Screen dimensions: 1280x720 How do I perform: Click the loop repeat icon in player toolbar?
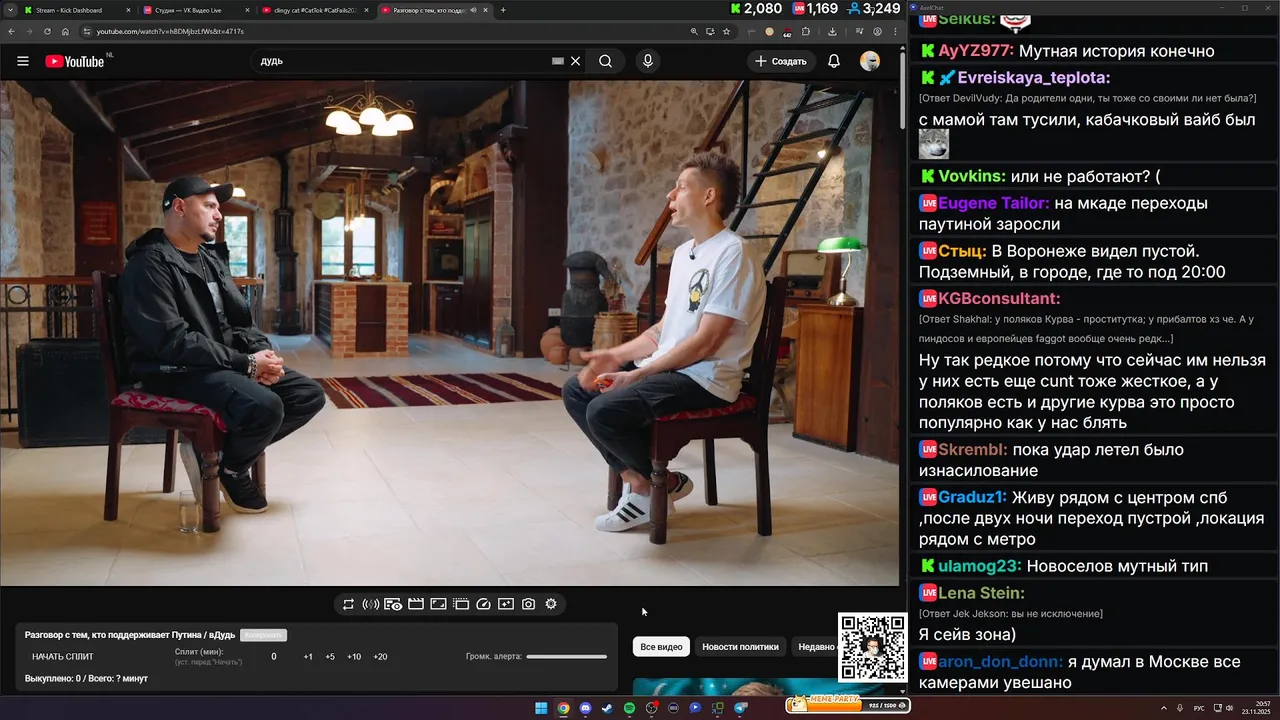[348, 604]
